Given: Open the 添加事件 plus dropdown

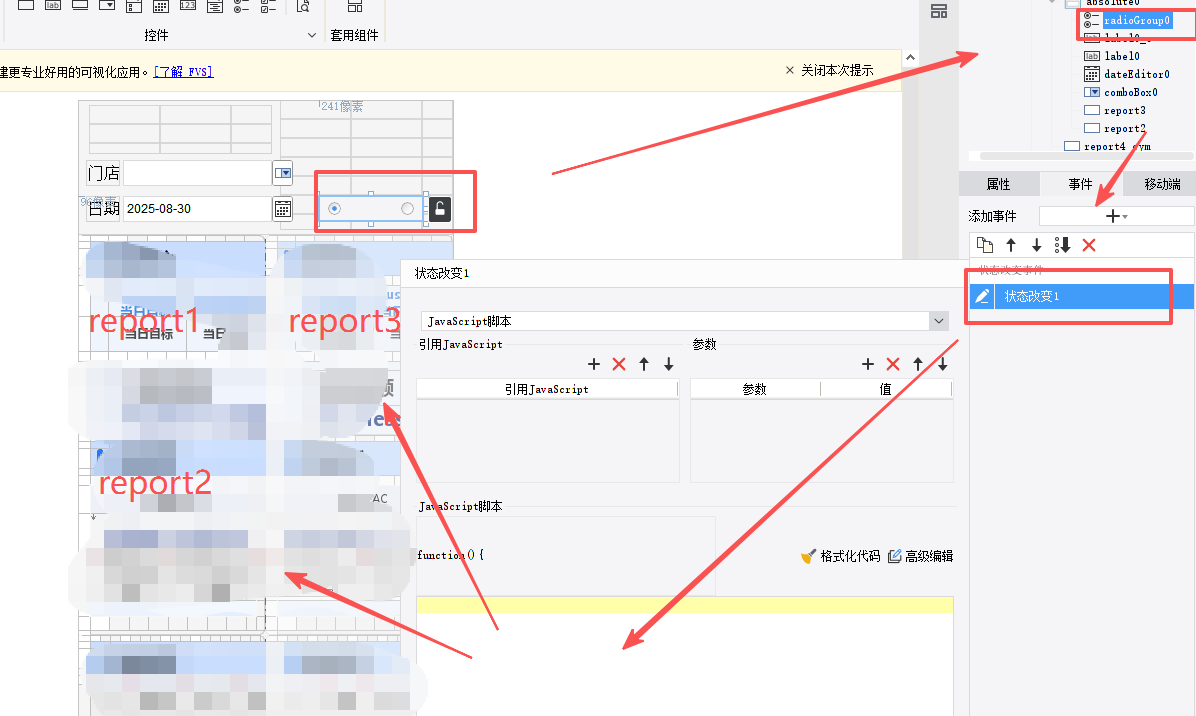Looking at the screenshot, I should tap(1117, 217).
